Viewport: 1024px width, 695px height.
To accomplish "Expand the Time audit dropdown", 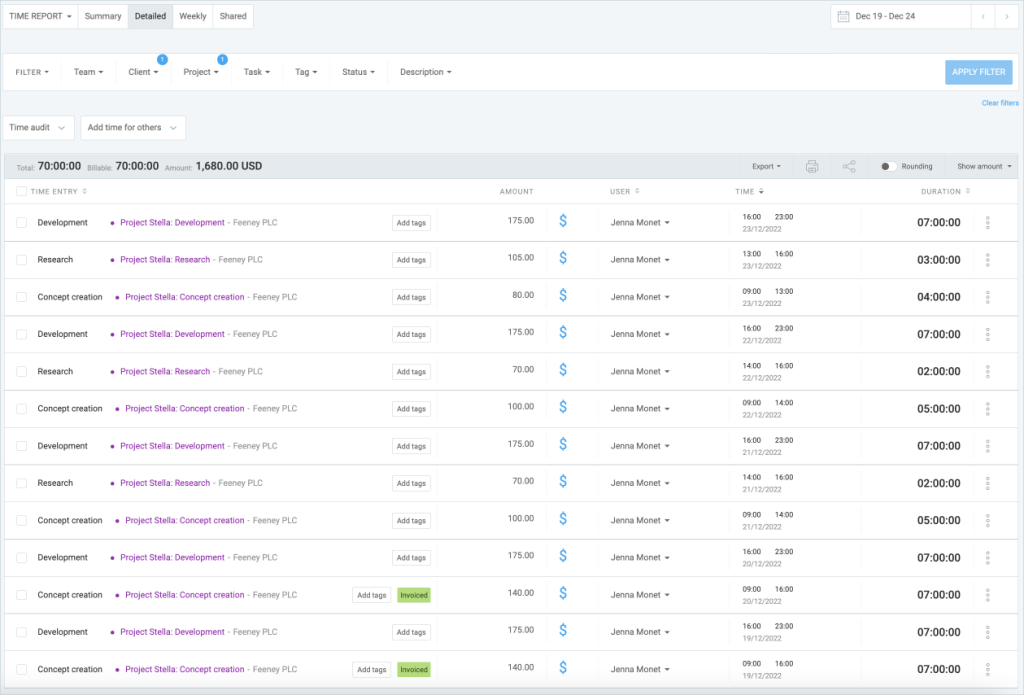I will (x=38, y=127).
